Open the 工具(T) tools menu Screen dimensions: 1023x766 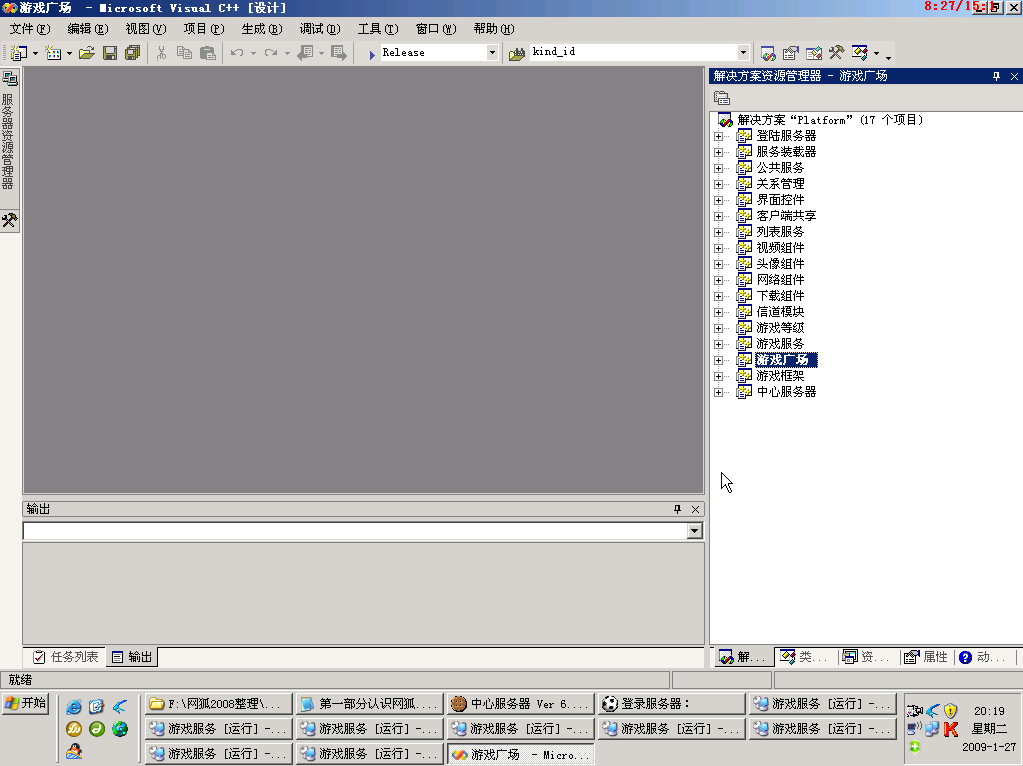tap(378, 29)
